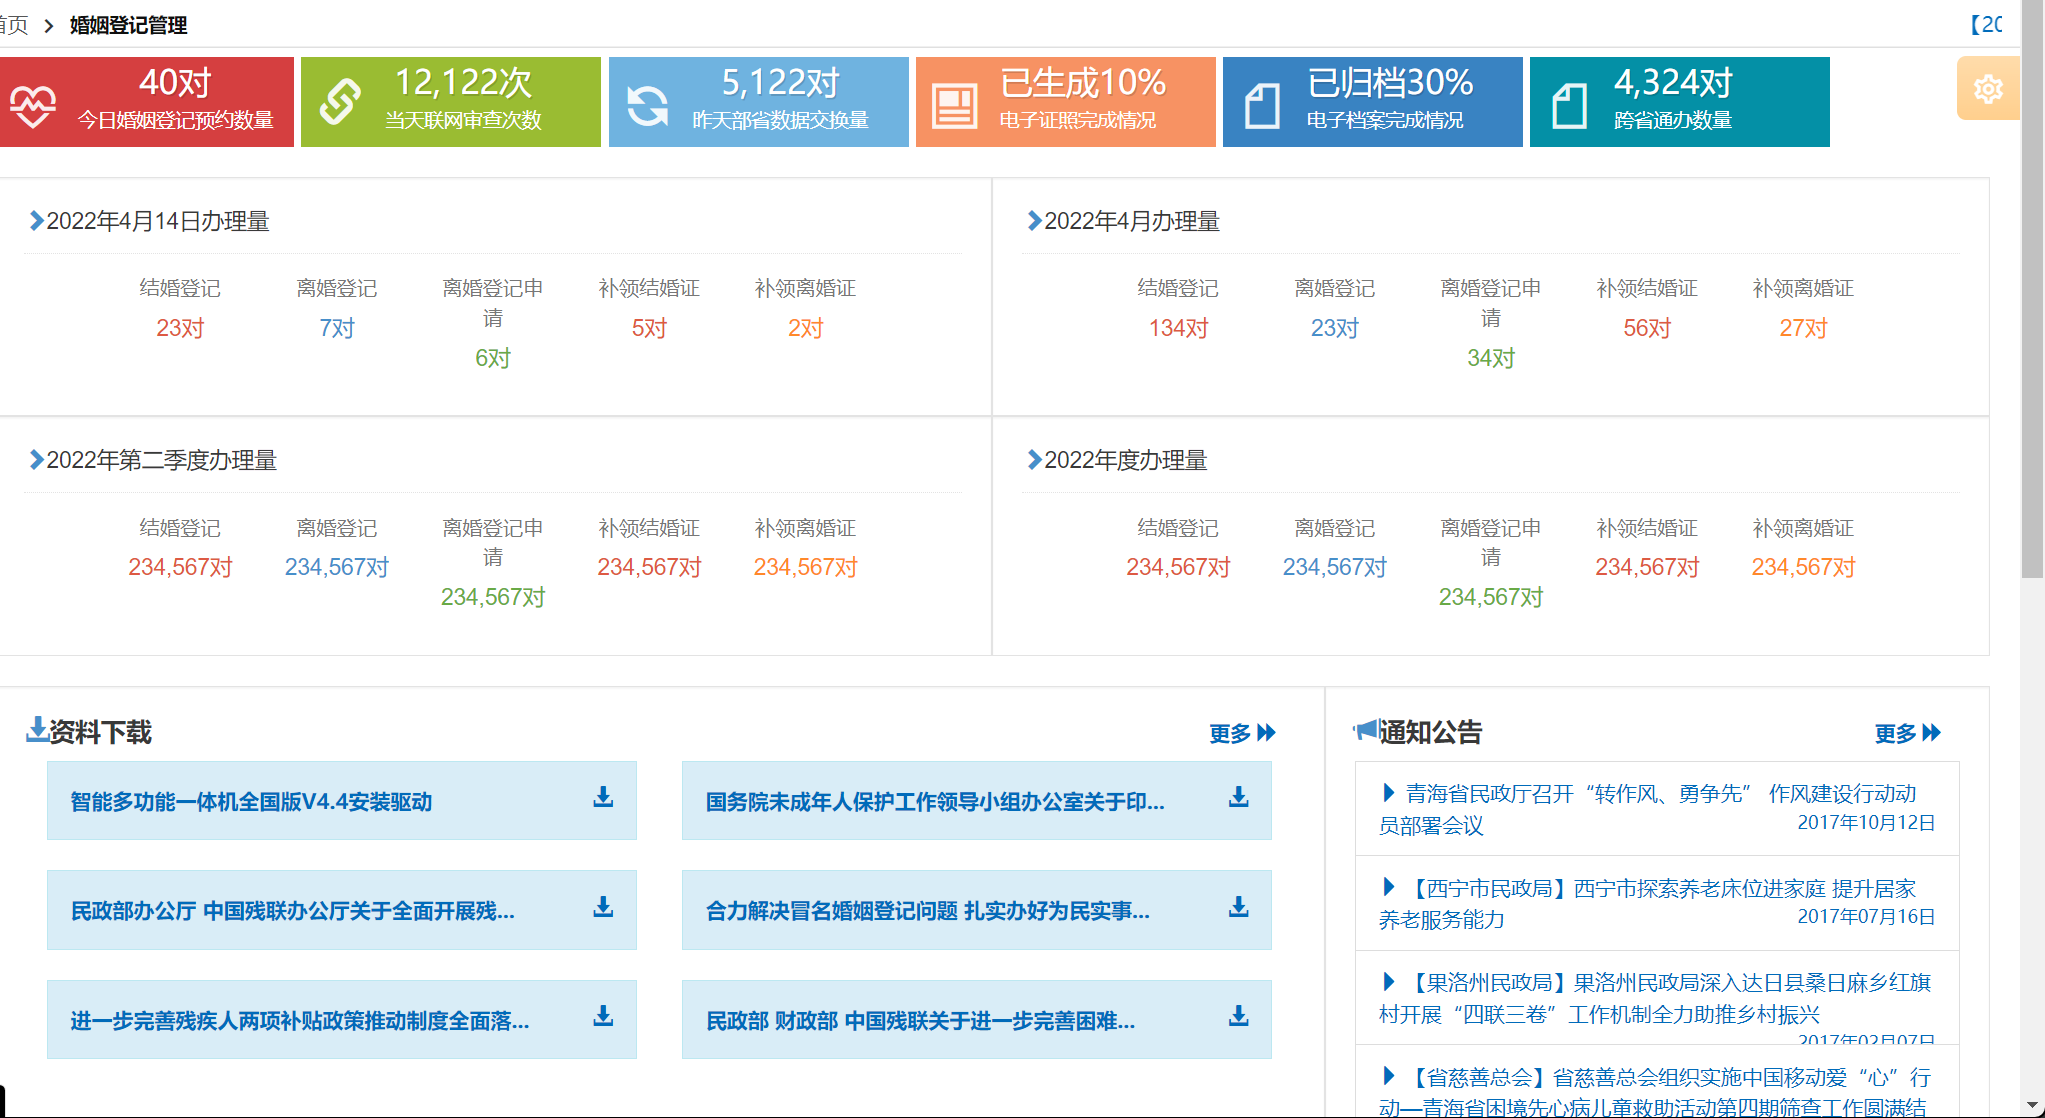Open the 当天联网审查次数 card
This screenshot has width=2045, height=1118.
point(451,102)
